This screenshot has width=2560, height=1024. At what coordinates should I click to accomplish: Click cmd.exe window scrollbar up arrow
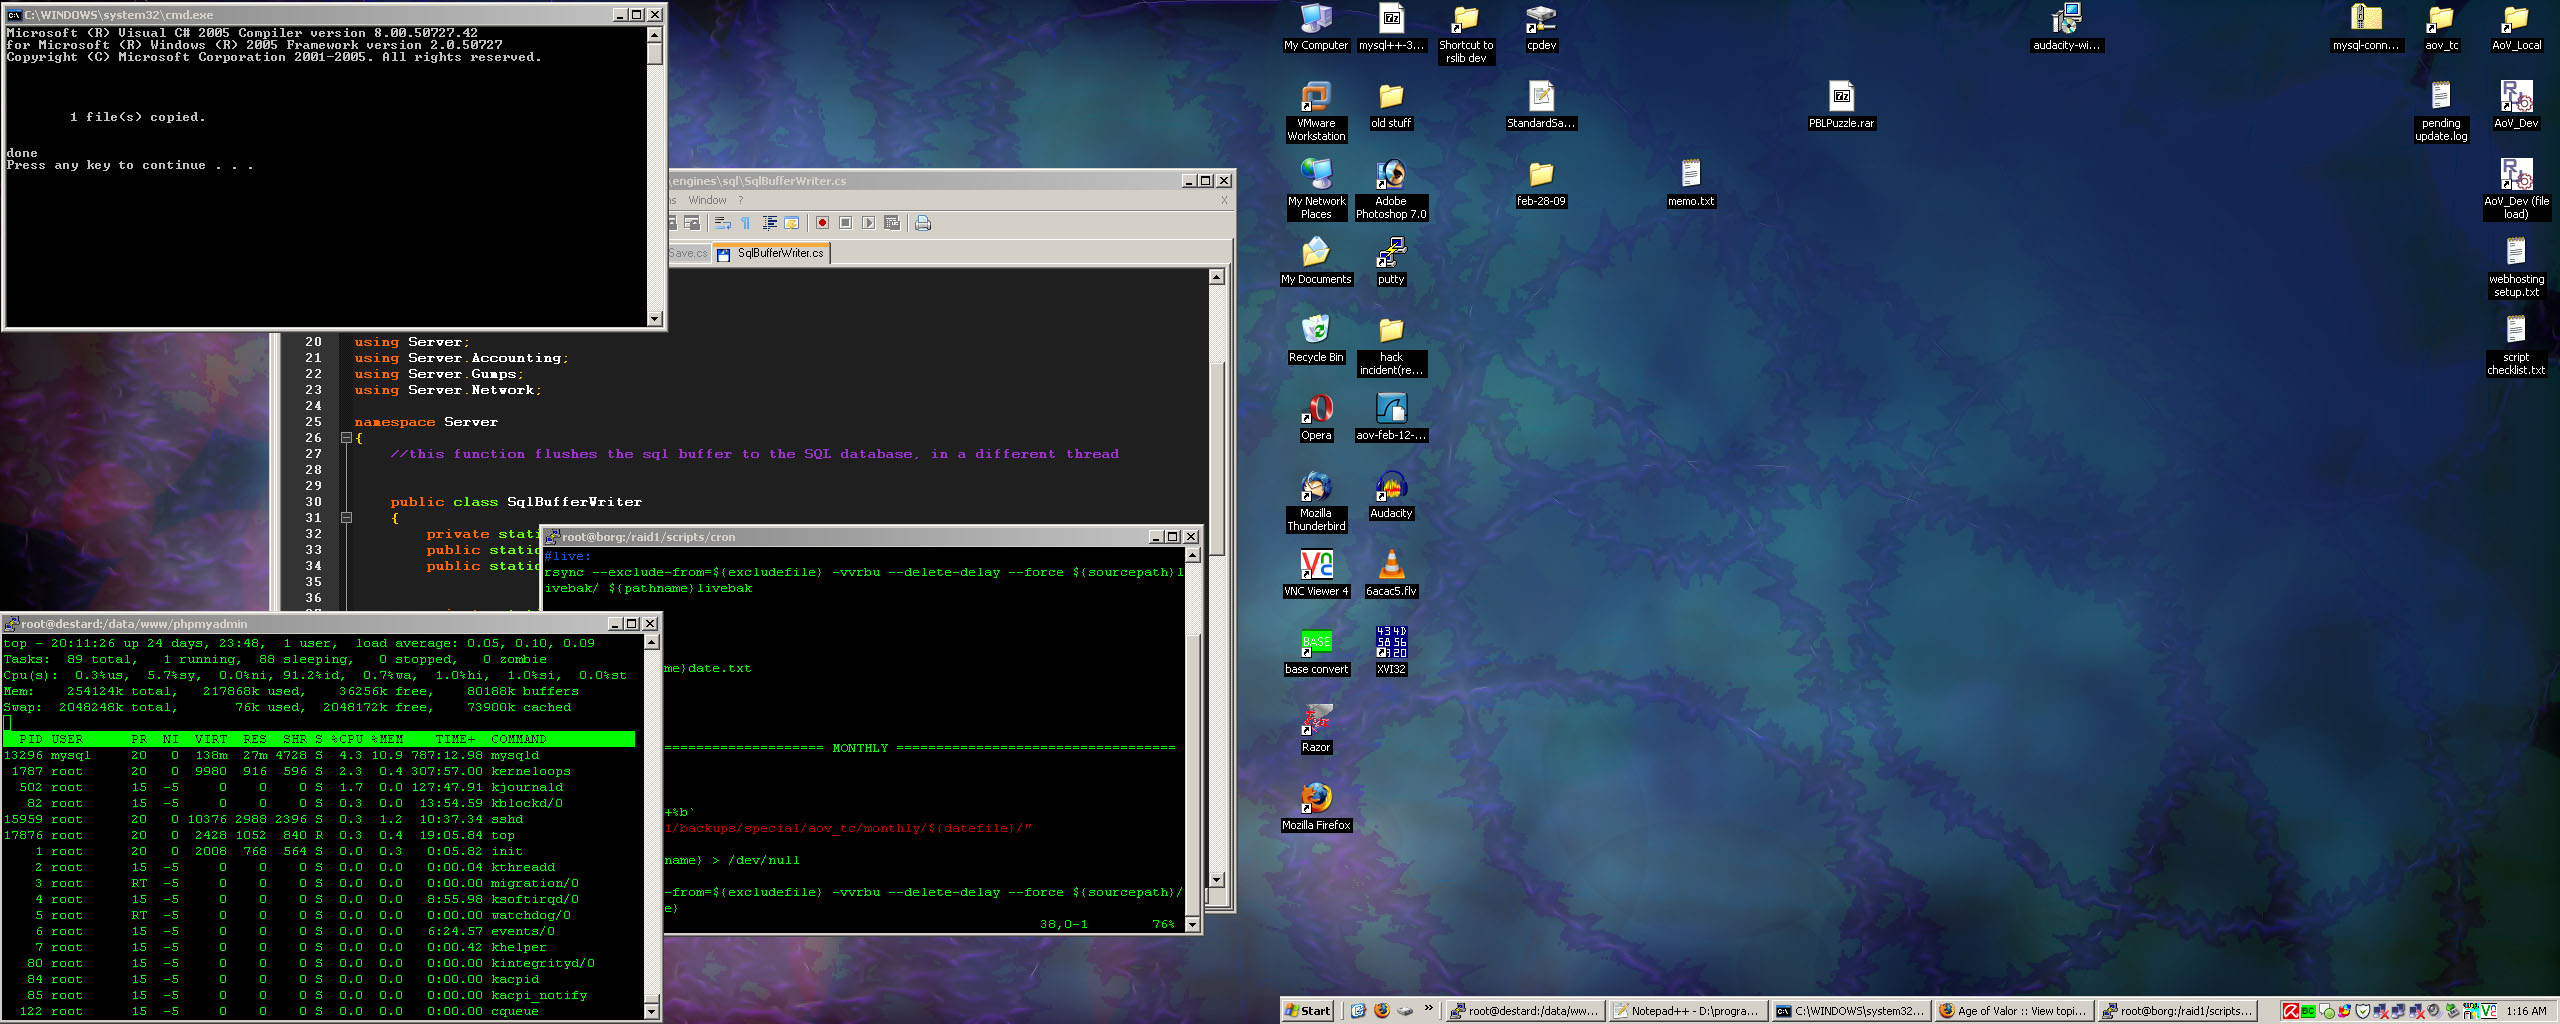(655, 35)
